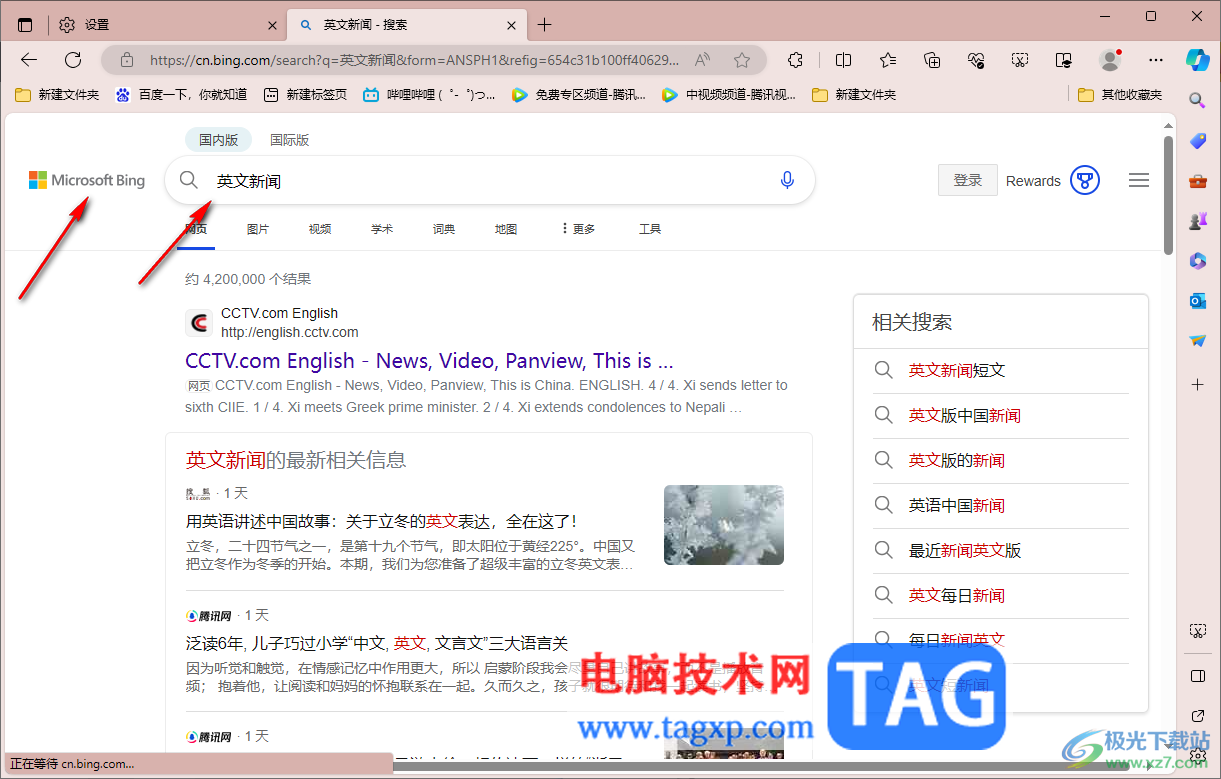Open the http://english.cctv.com URL link
1221x779 pixels.
pyautogui.click(x=289, y=332)
